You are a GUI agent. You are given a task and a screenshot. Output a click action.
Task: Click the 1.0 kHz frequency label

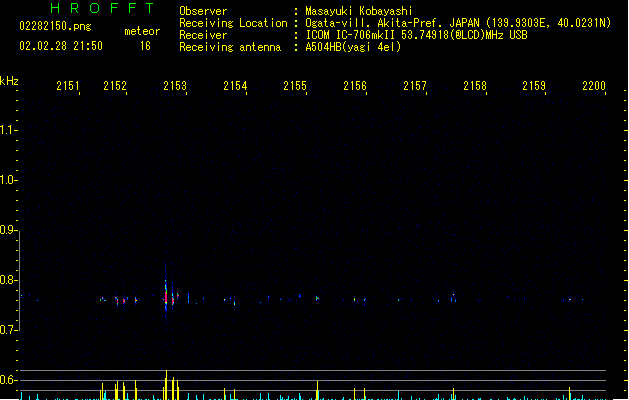coord(8,180)
